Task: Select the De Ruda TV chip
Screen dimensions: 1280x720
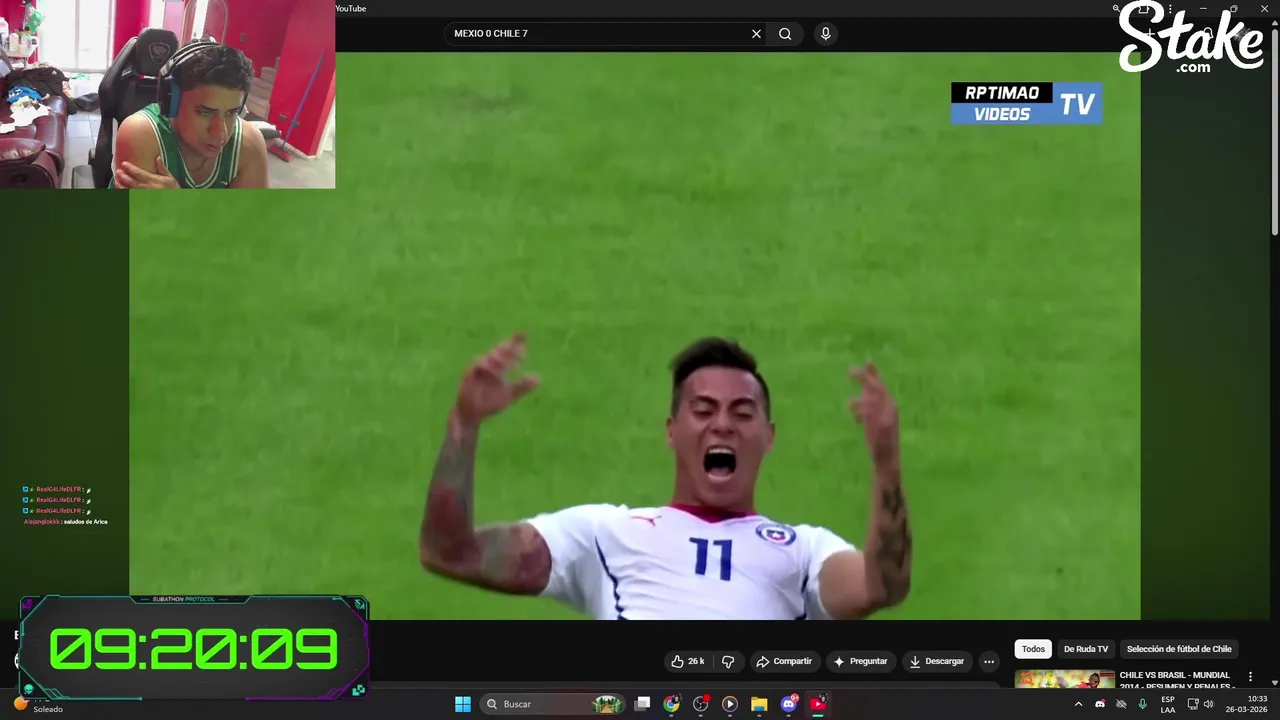Action: pyautogui.click(x=1086, y=649)
